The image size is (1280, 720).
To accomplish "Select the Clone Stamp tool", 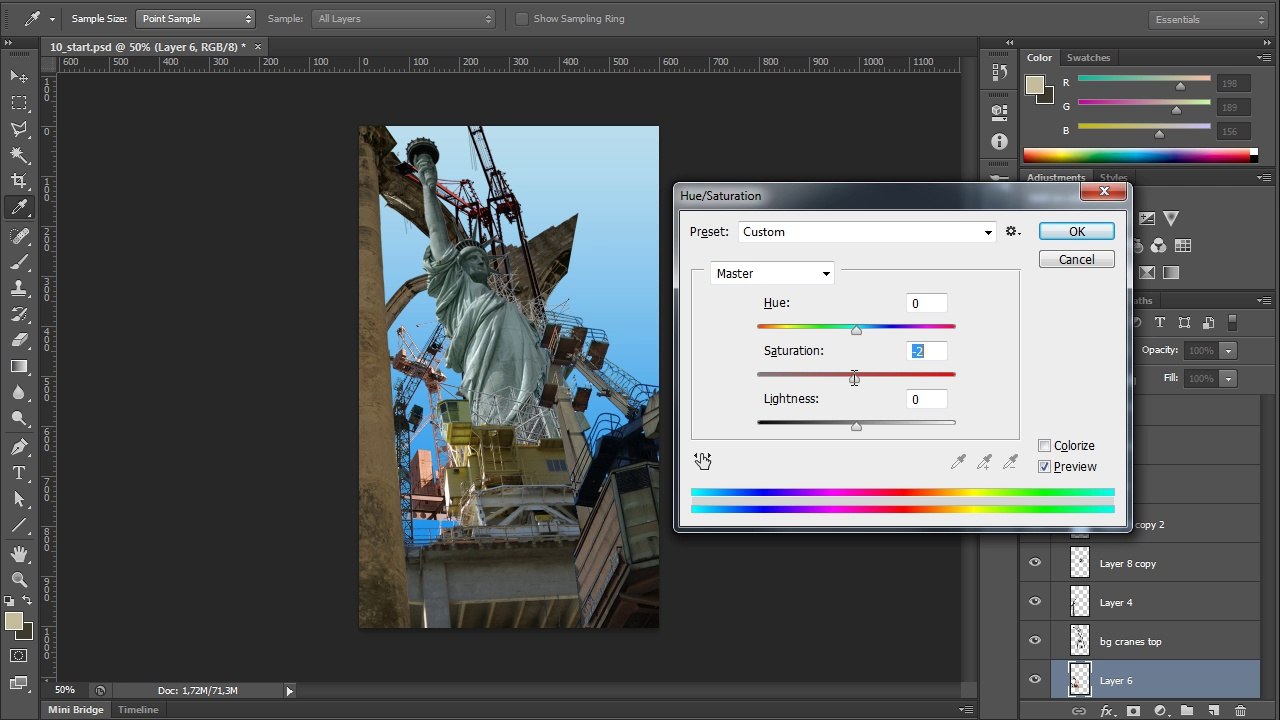I will tap(19, 288).
